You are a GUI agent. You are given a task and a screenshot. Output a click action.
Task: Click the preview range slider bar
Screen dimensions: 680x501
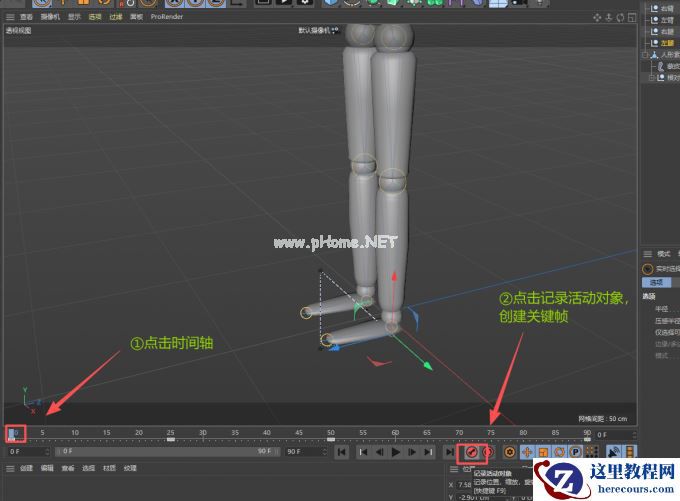click(x=167, y=452)
